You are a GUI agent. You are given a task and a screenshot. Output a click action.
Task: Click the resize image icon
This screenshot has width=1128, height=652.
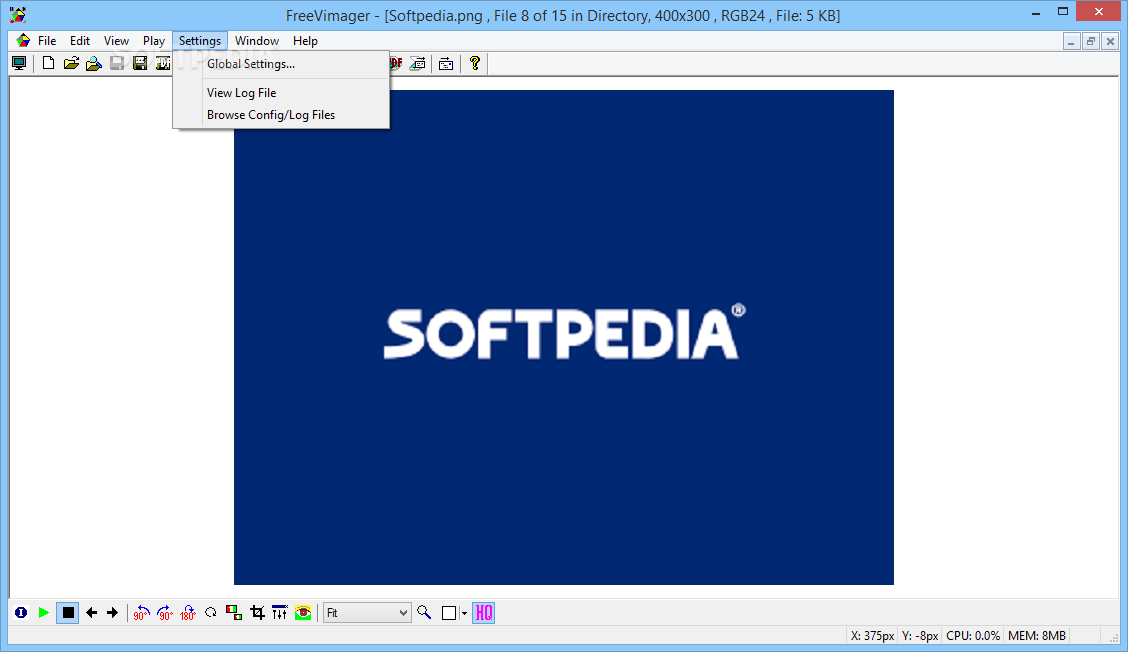(x=234, y=612)
